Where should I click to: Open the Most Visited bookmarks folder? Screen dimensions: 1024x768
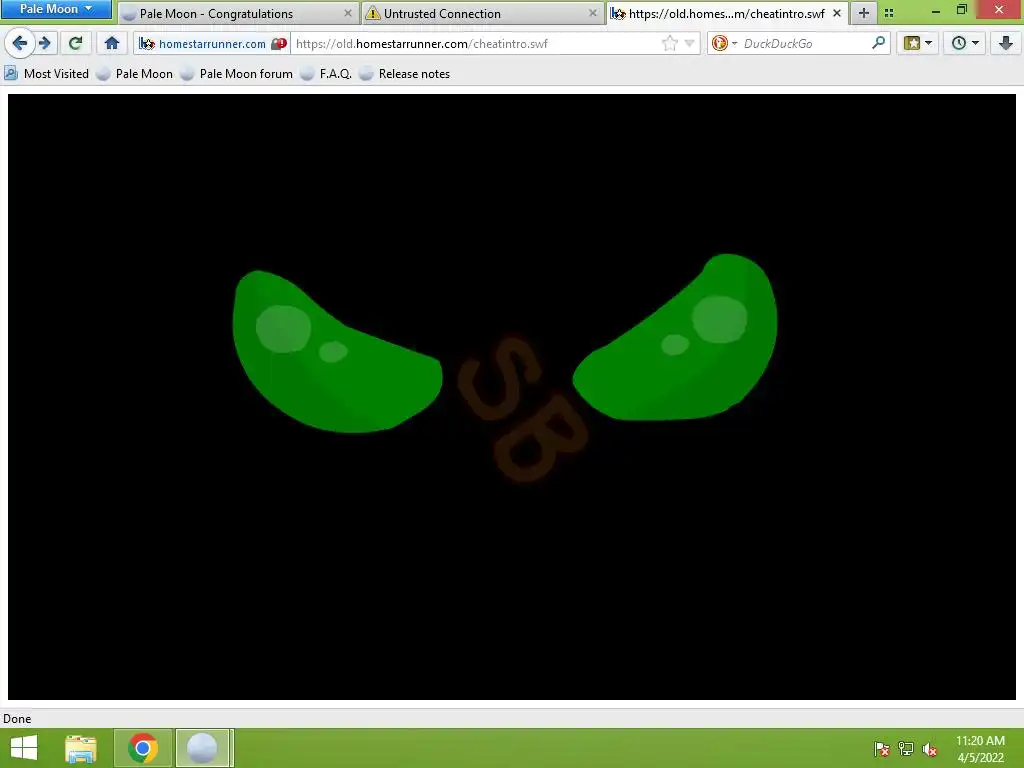46,74
